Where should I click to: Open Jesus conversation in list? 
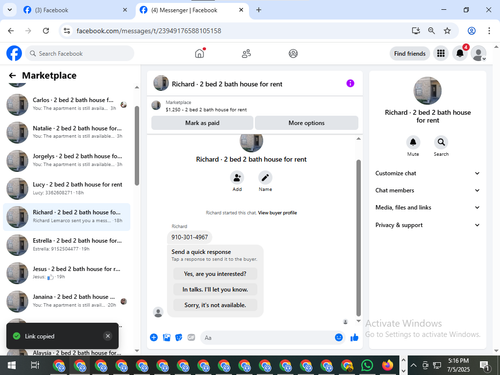67,273
